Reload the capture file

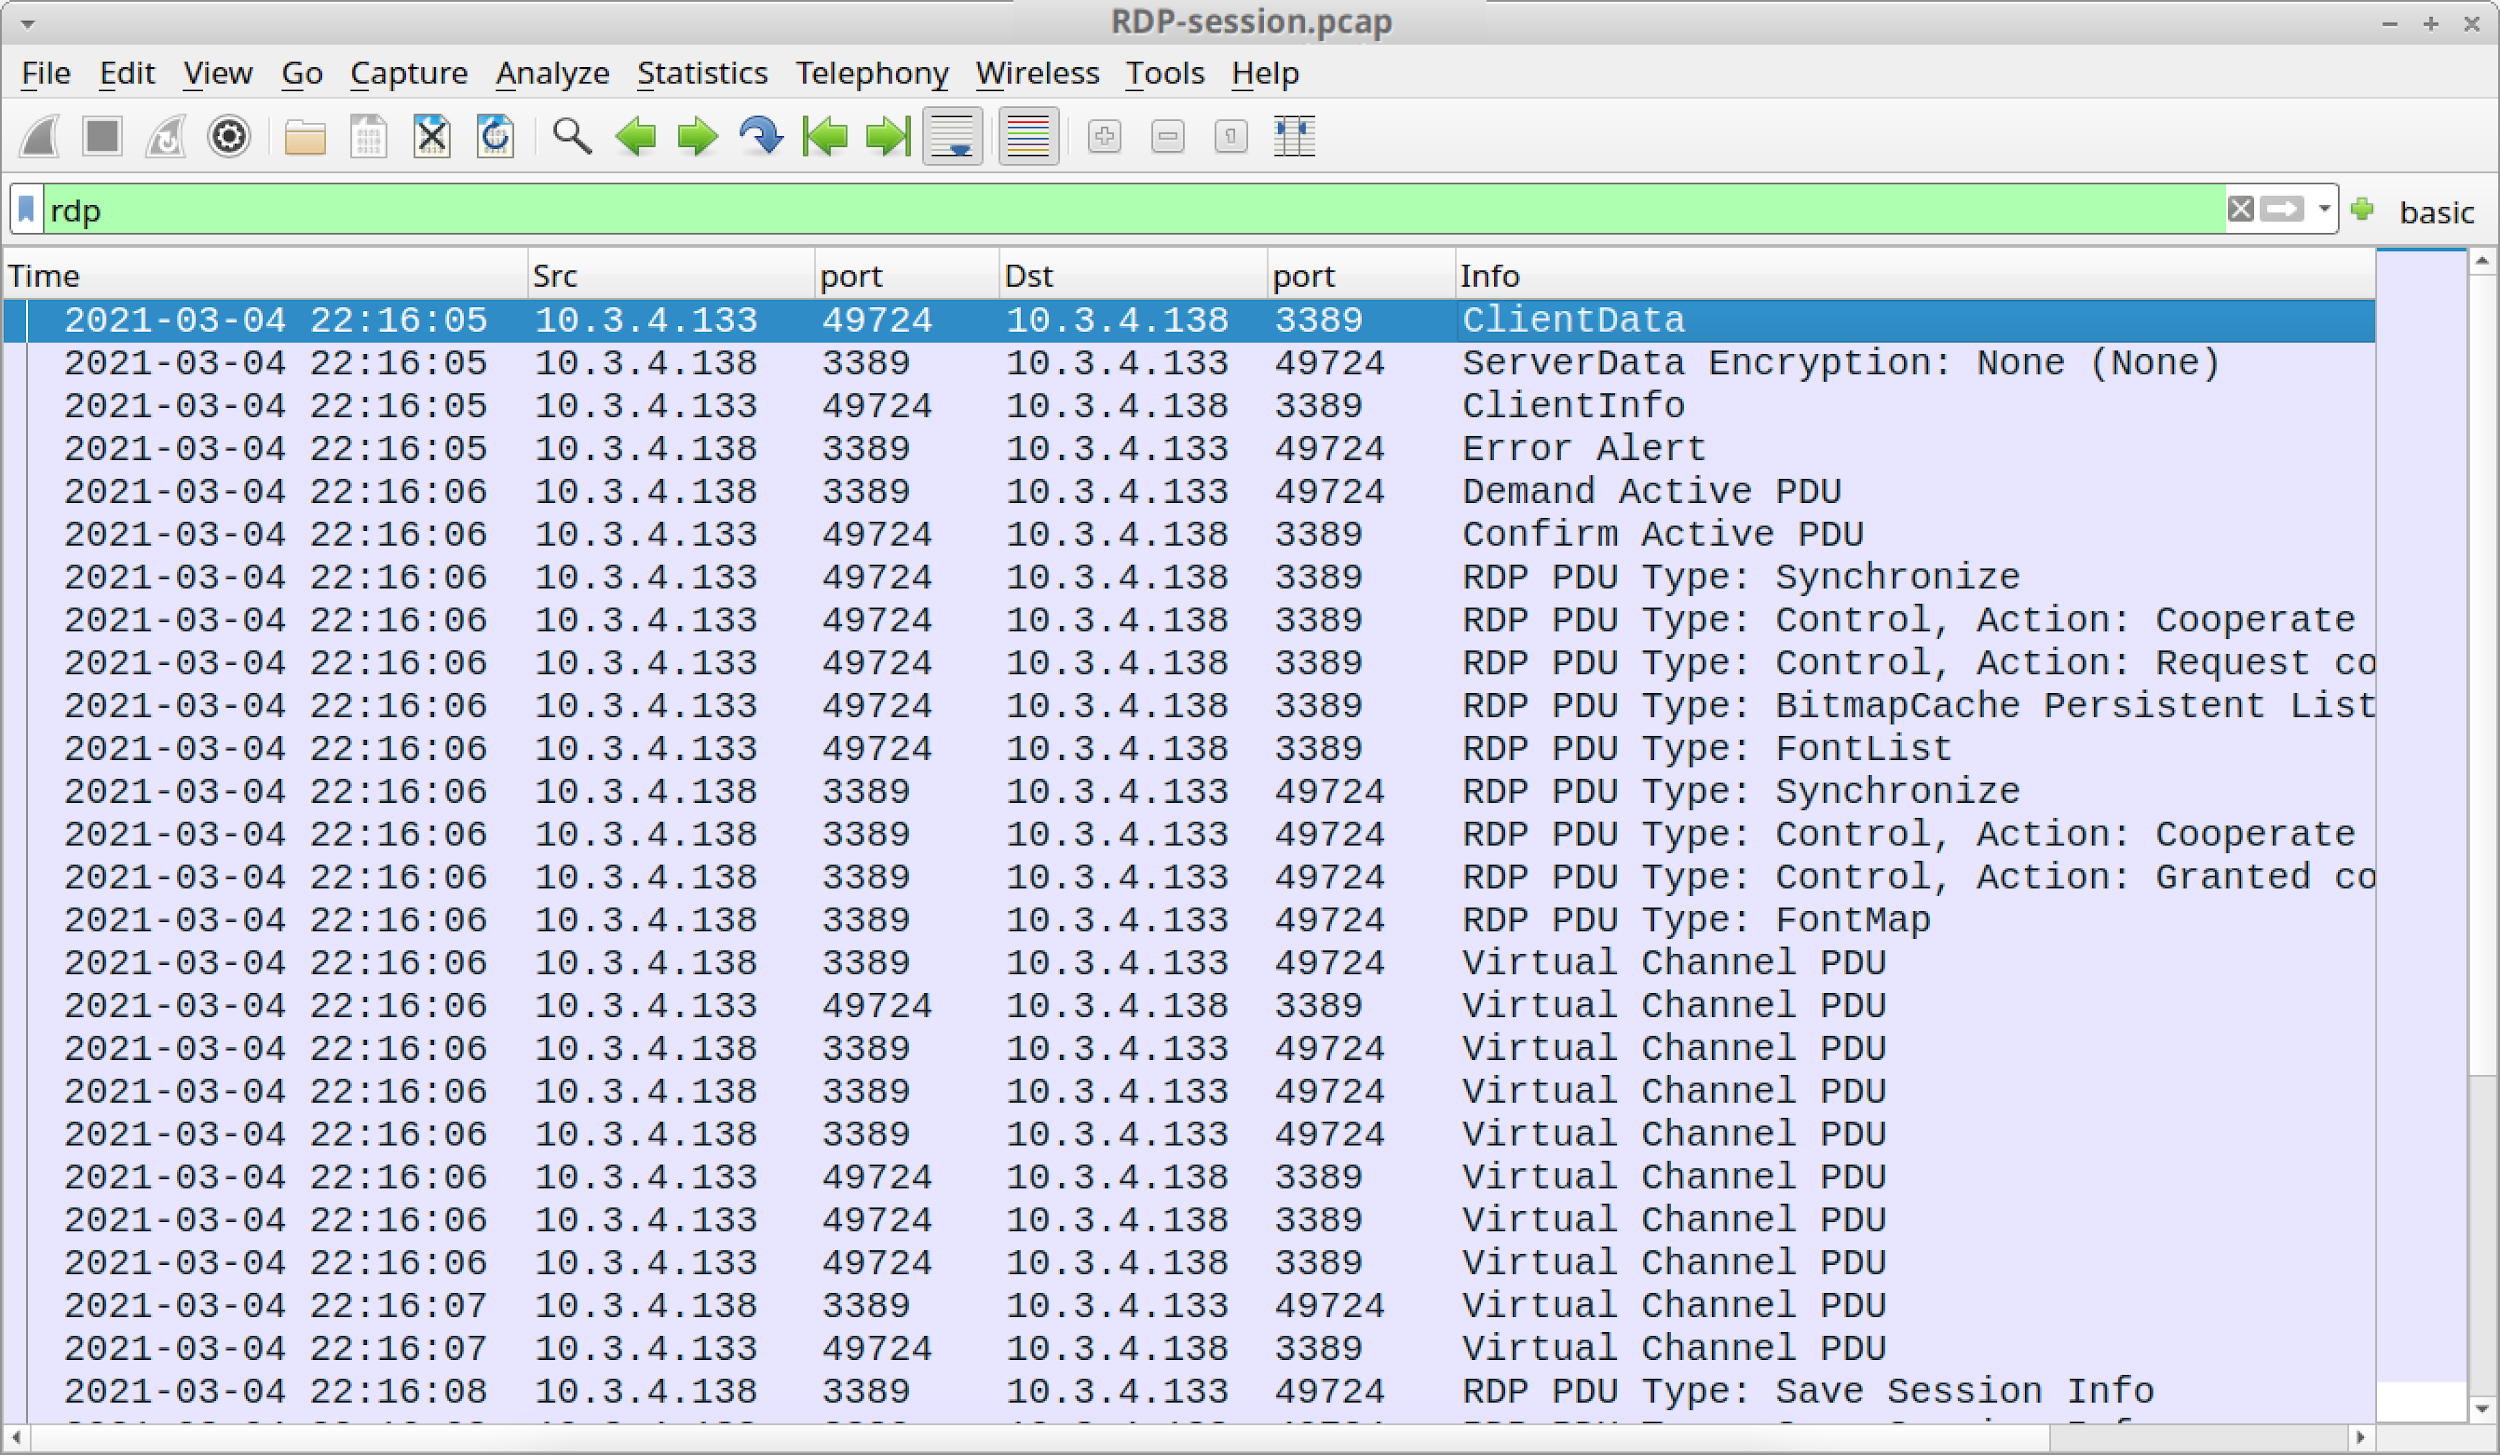(x=494, y=137)
